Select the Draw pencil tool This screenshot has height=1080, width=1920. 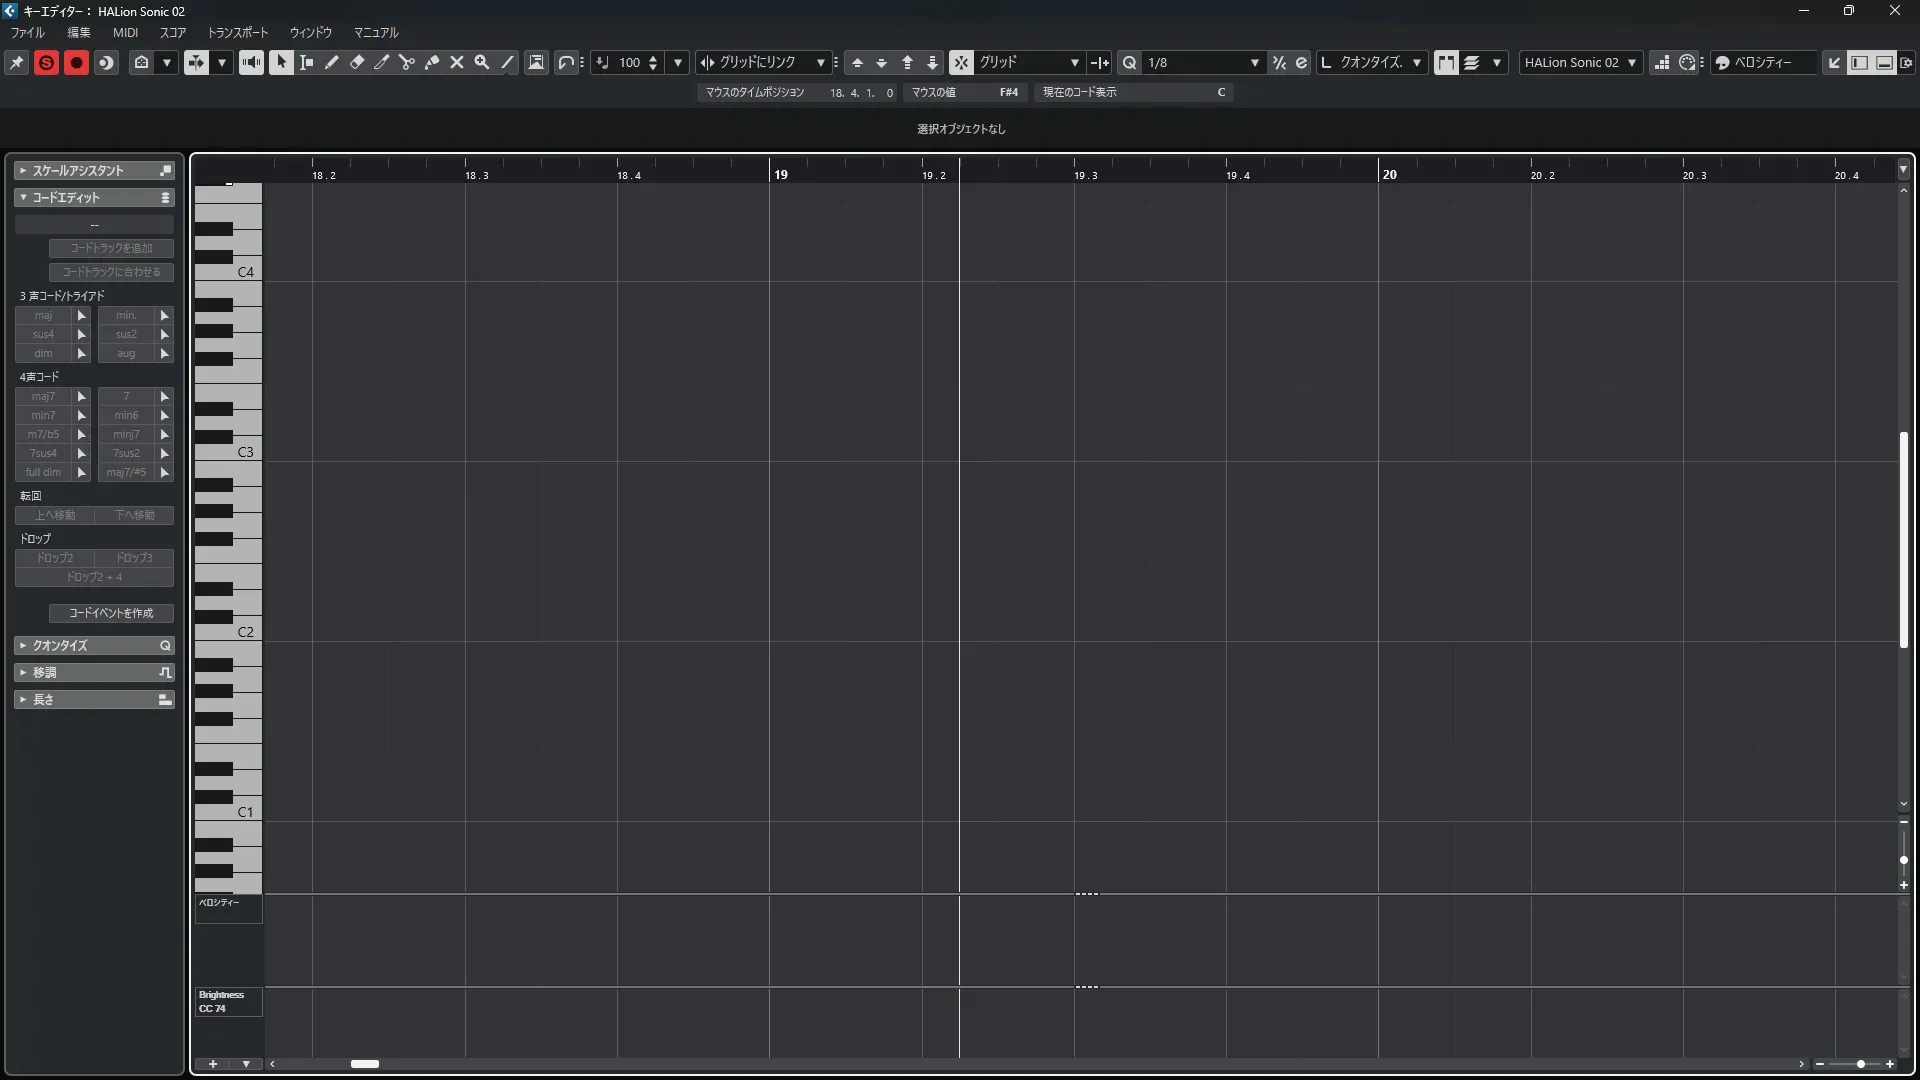[x=332, y=62]
